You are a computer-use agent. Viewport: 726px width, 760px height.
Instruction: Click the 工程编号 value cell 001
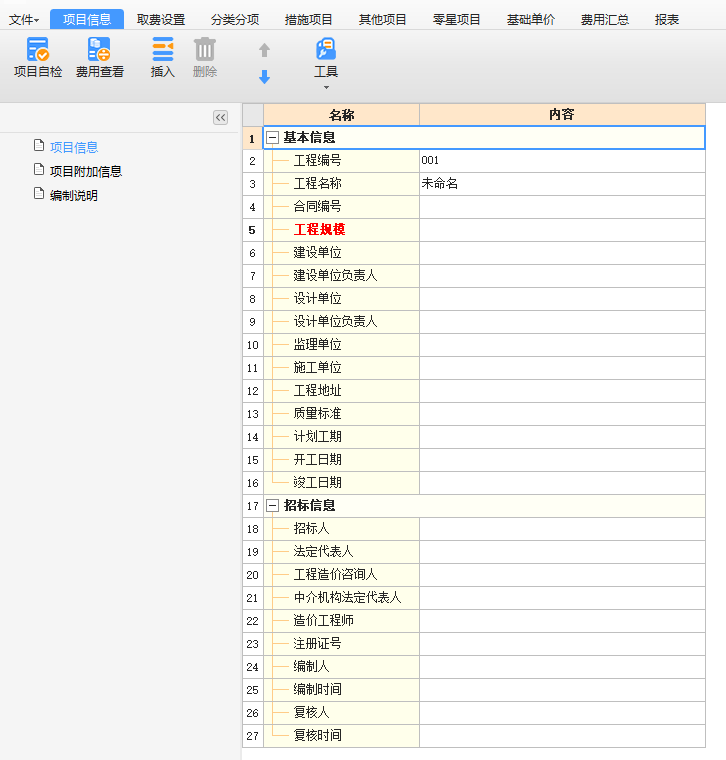[561, 161]
